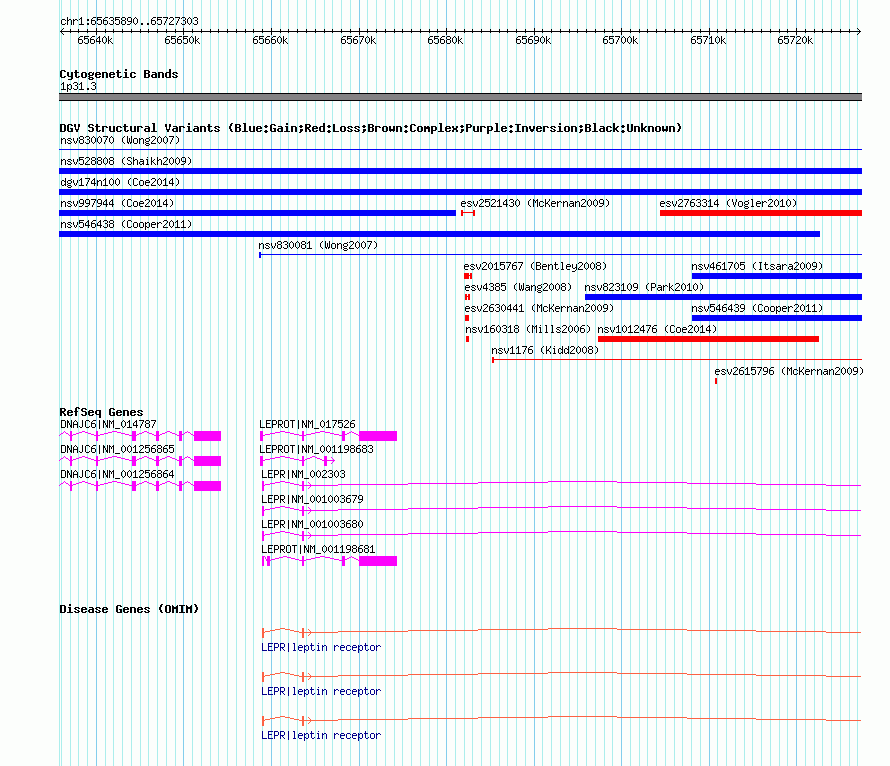Click the nsv160318 (Mills2006) variant label
Viewport: 890px width, 766px height.
pos(528,329)
